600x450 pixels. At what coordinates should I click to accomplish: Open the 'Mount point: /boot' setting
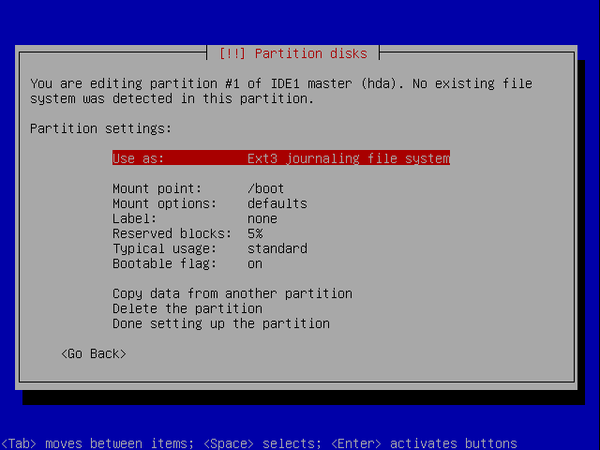point(198,188)
